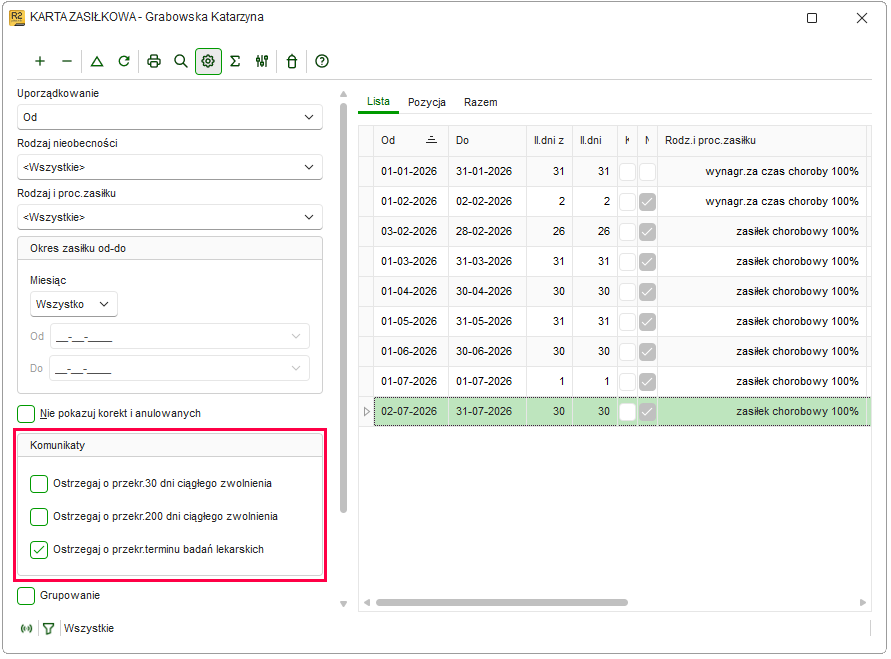Click the broadcast signal icon in the status bar
This screenshot has height=659, width=891.
pos(27,629)
